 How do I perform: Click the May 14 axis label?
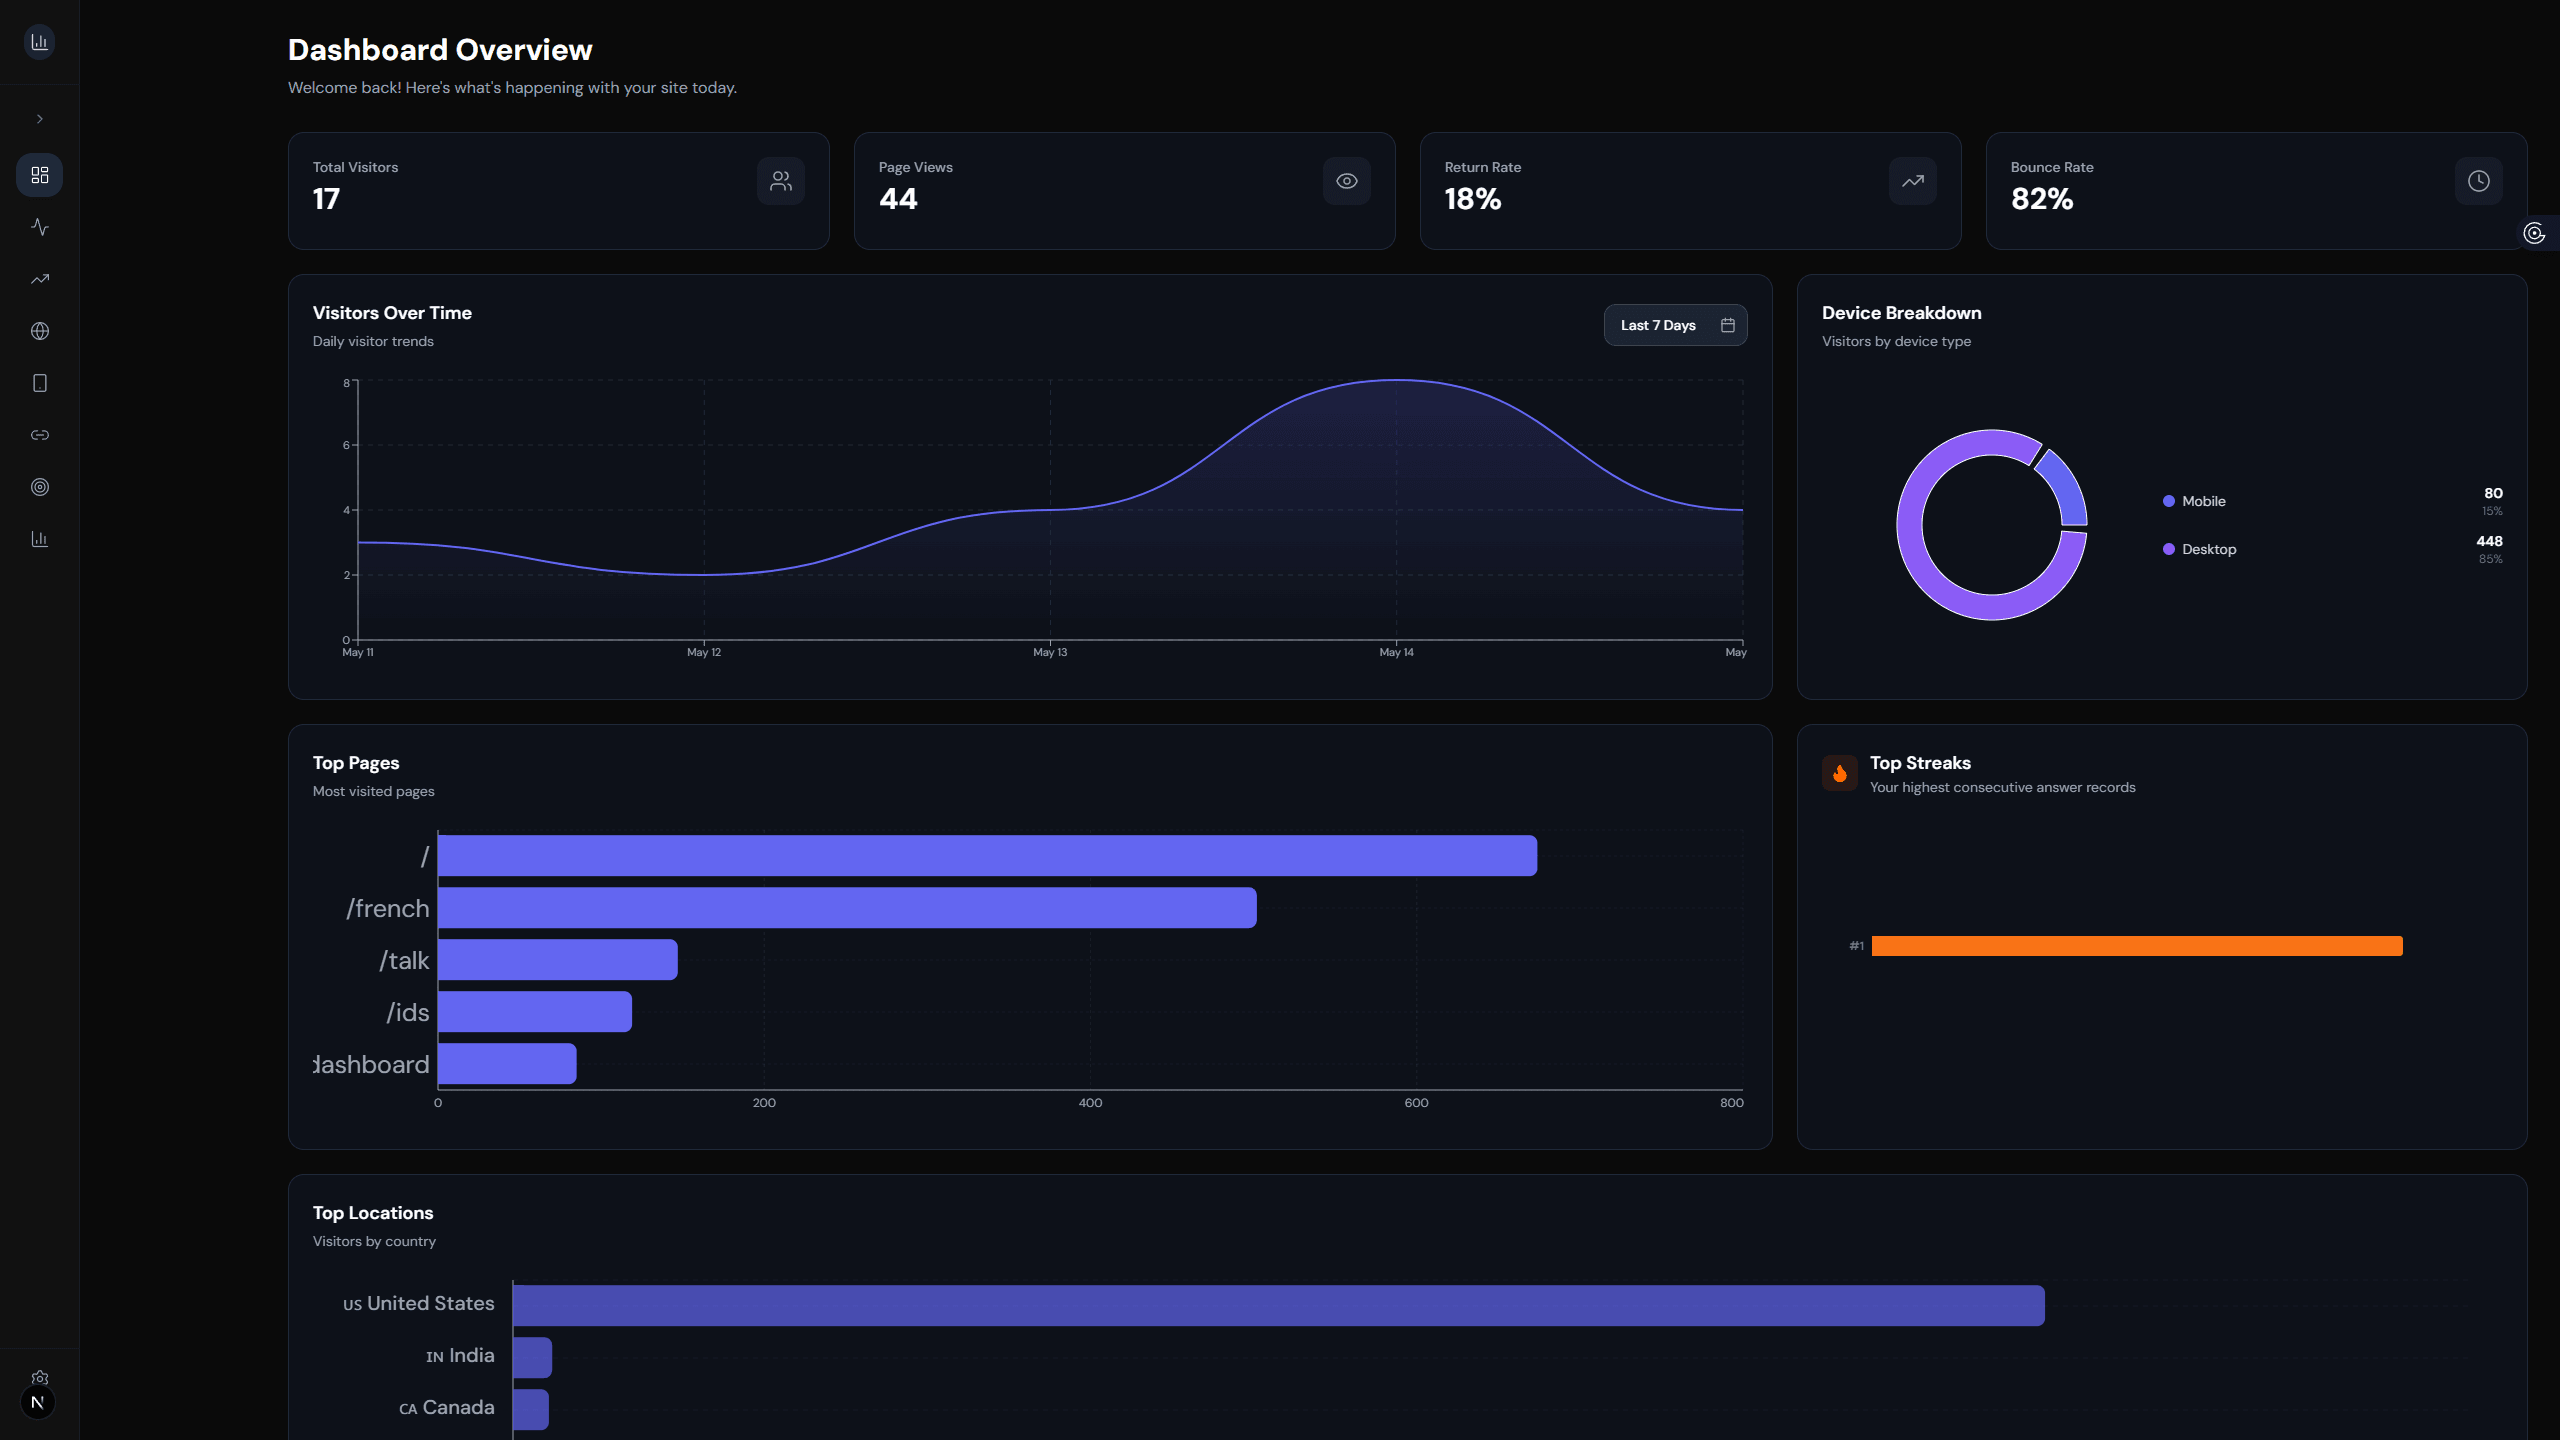1397,652
